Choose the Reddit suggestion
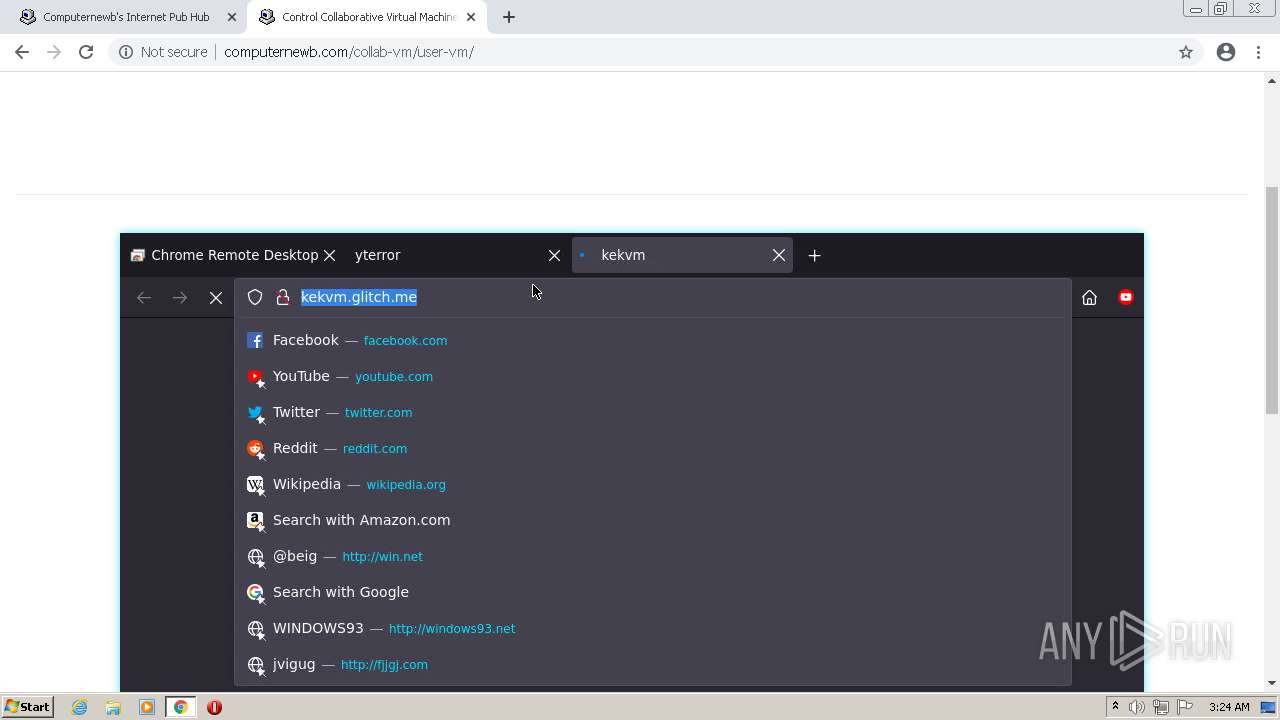1280x720 pixels. pos(652,448)
